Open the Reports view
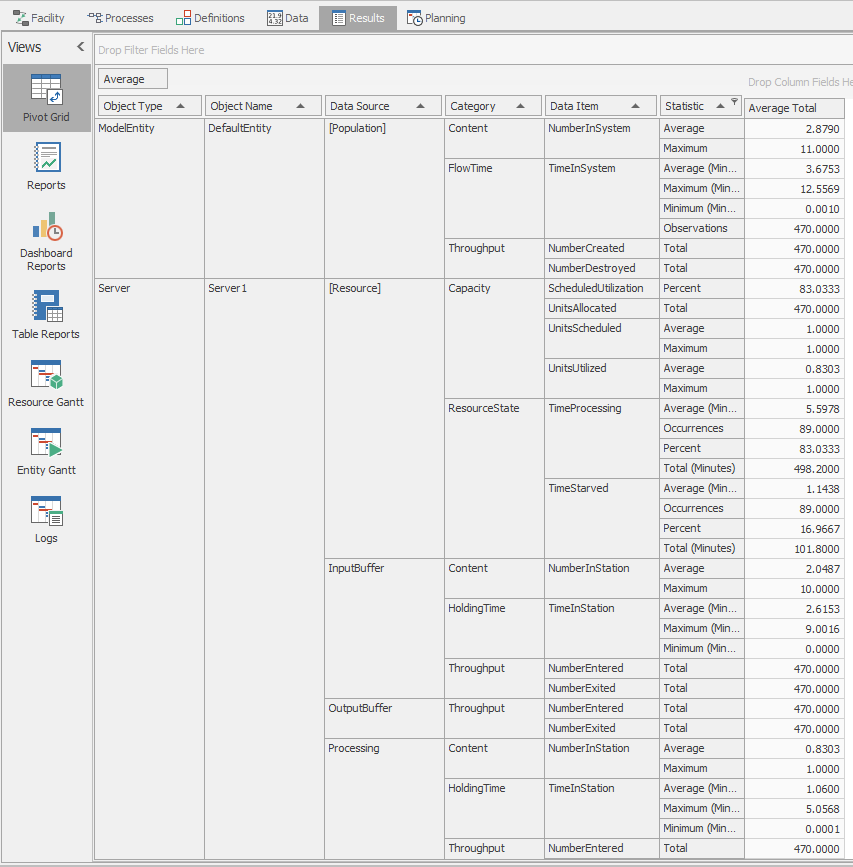 click(46, 166)
